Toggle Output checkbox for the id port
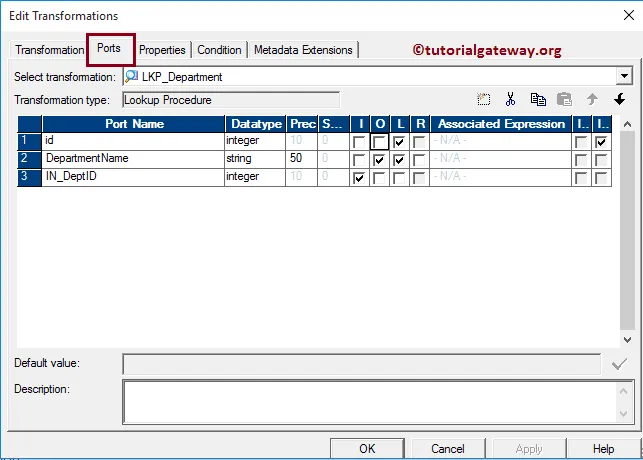The width and height of the screenshot is (643, 460). point(379,142)
